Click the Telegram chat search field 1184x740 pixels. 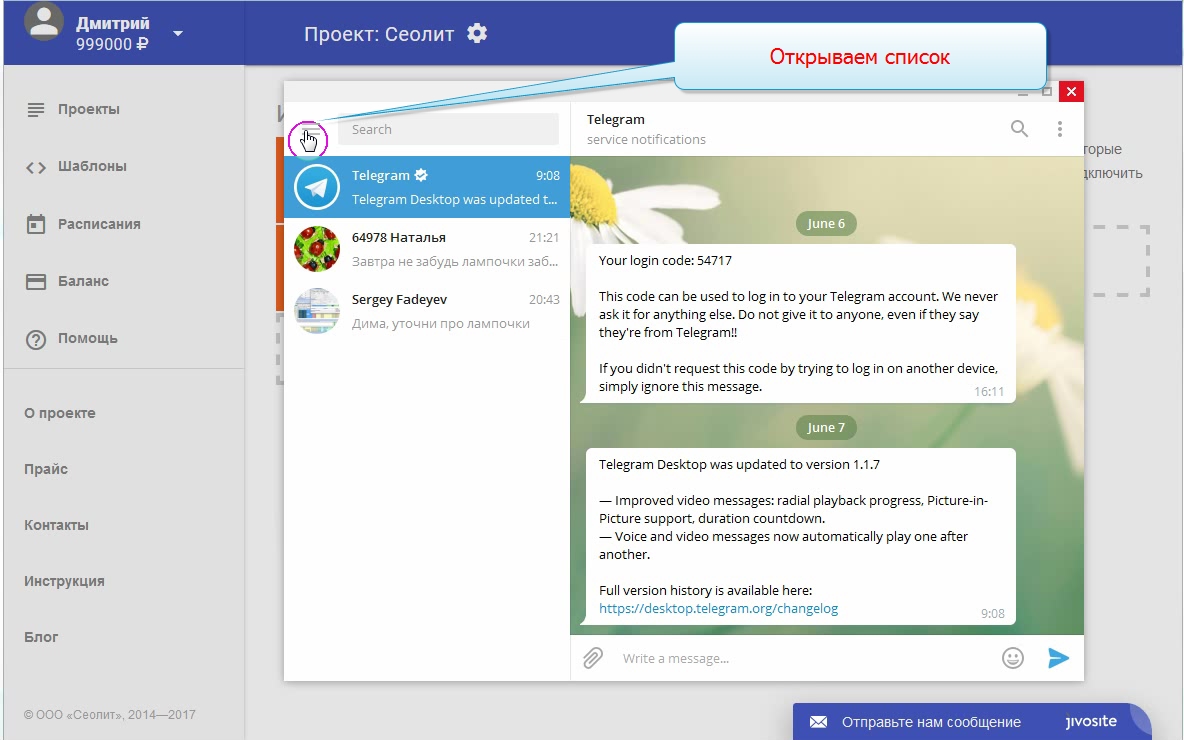tap(448, 129)
